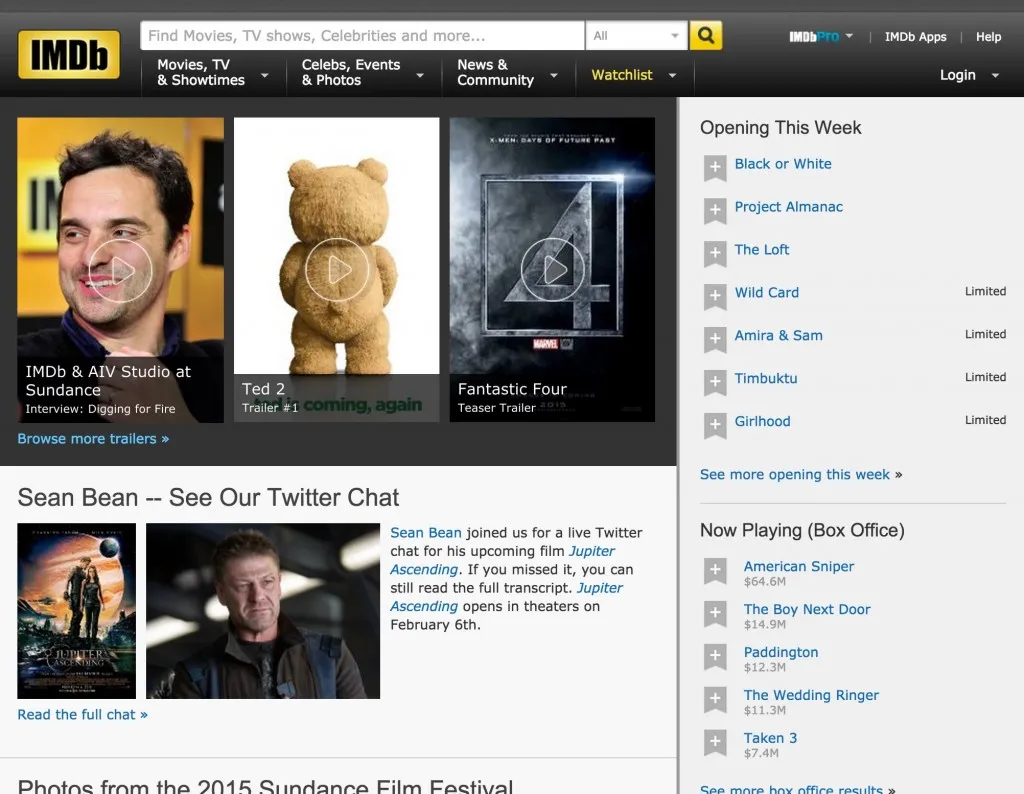This screenshot has height=794, width=1024.
Task: Open the Taken 3 title link
Action: click(x=770, y=738)
